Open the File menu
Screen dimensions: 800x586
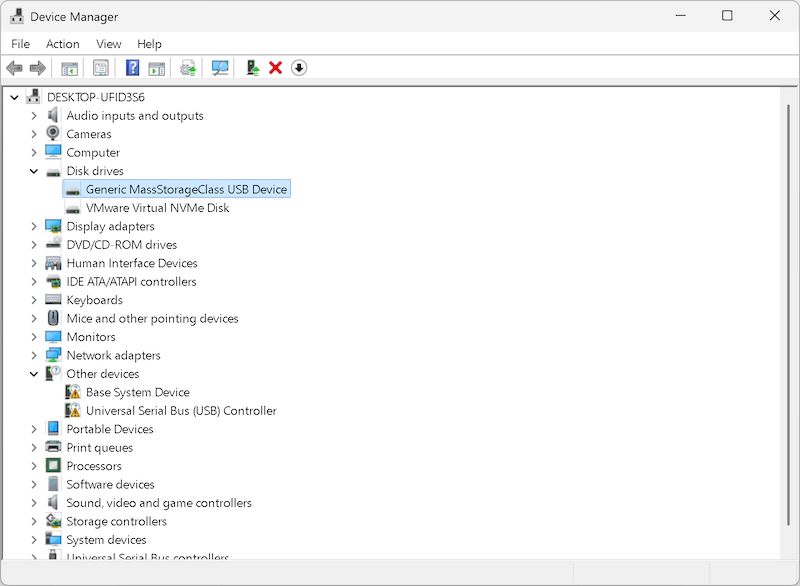click(x=20, y=43)
